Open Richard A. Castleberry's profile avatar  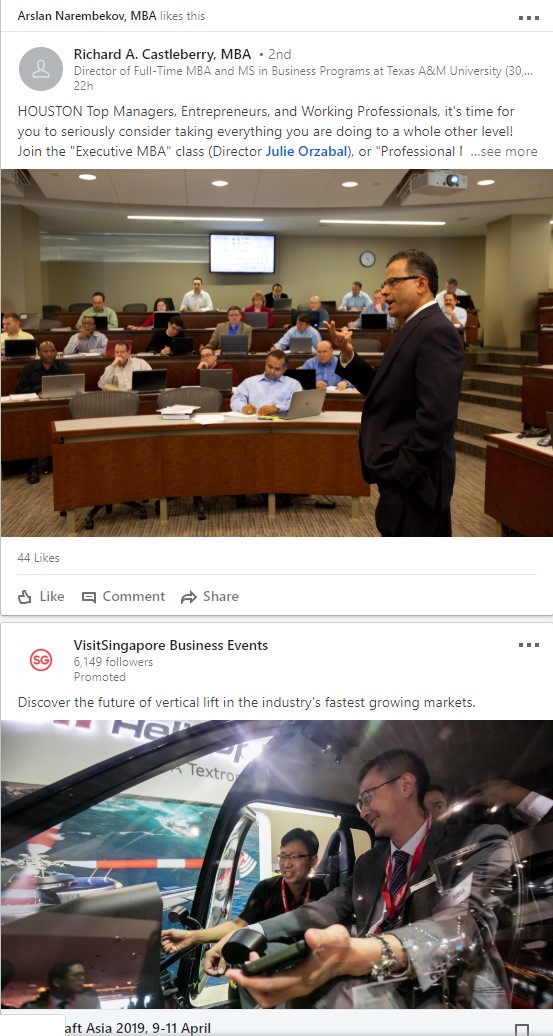coord(41,69)
